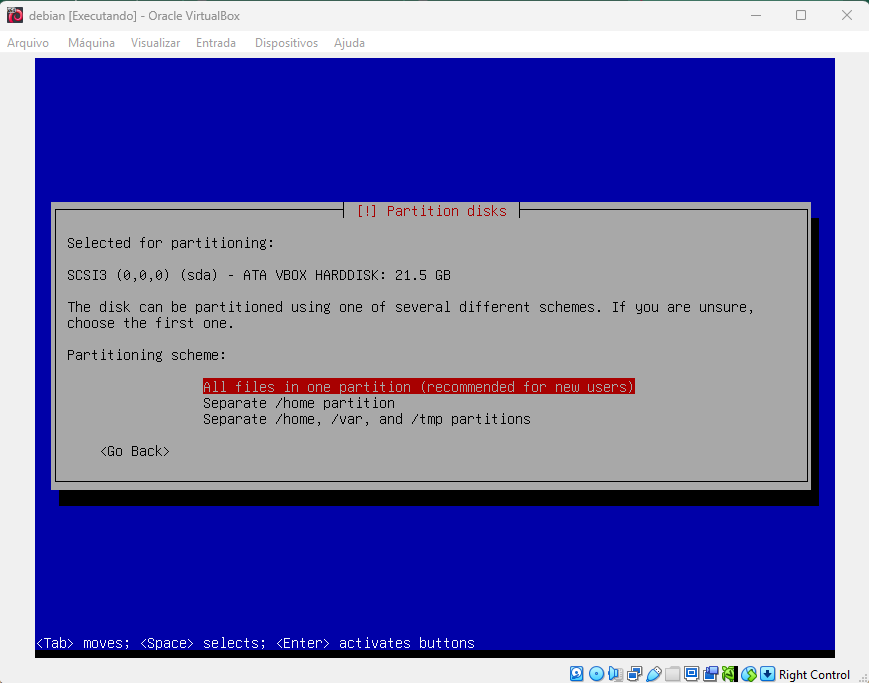Click the Tab moves help line

[255, 643]
